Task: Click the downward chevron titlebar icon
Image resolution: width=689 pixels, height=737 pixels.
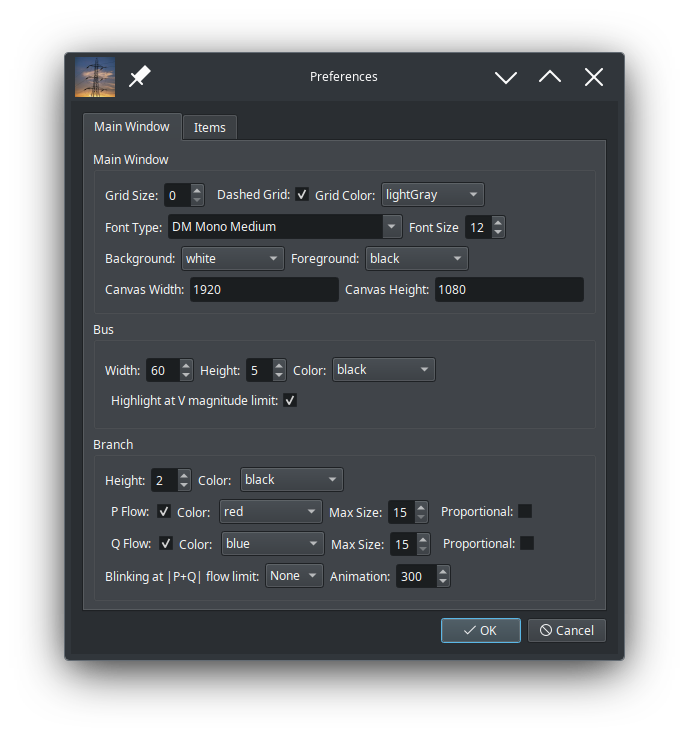Action: [x=506, y=77]
